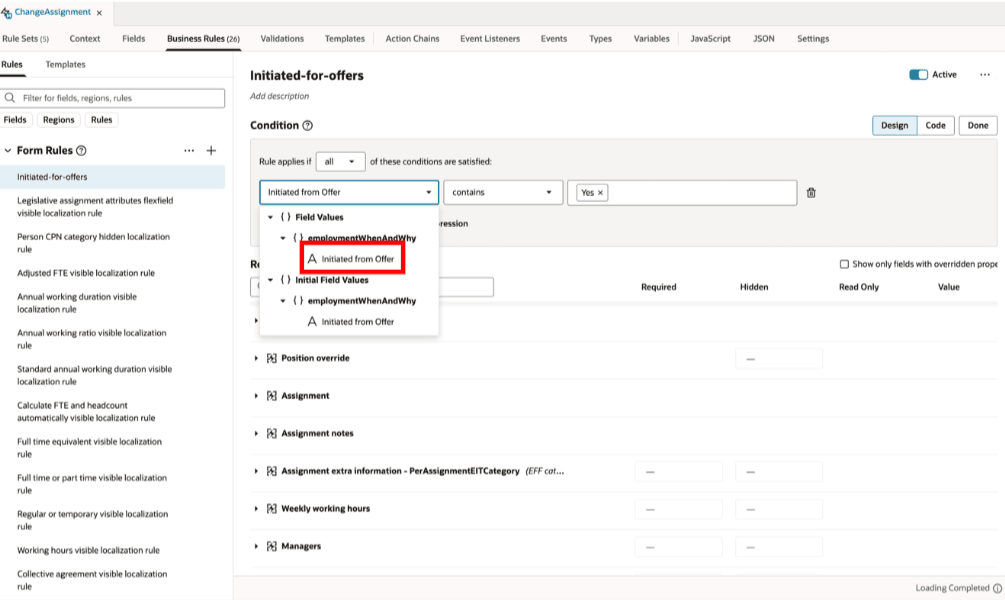Click the filter fields, regions, rules search box
The height and width of the screenshot is (600, 1005).
(114, 98)
